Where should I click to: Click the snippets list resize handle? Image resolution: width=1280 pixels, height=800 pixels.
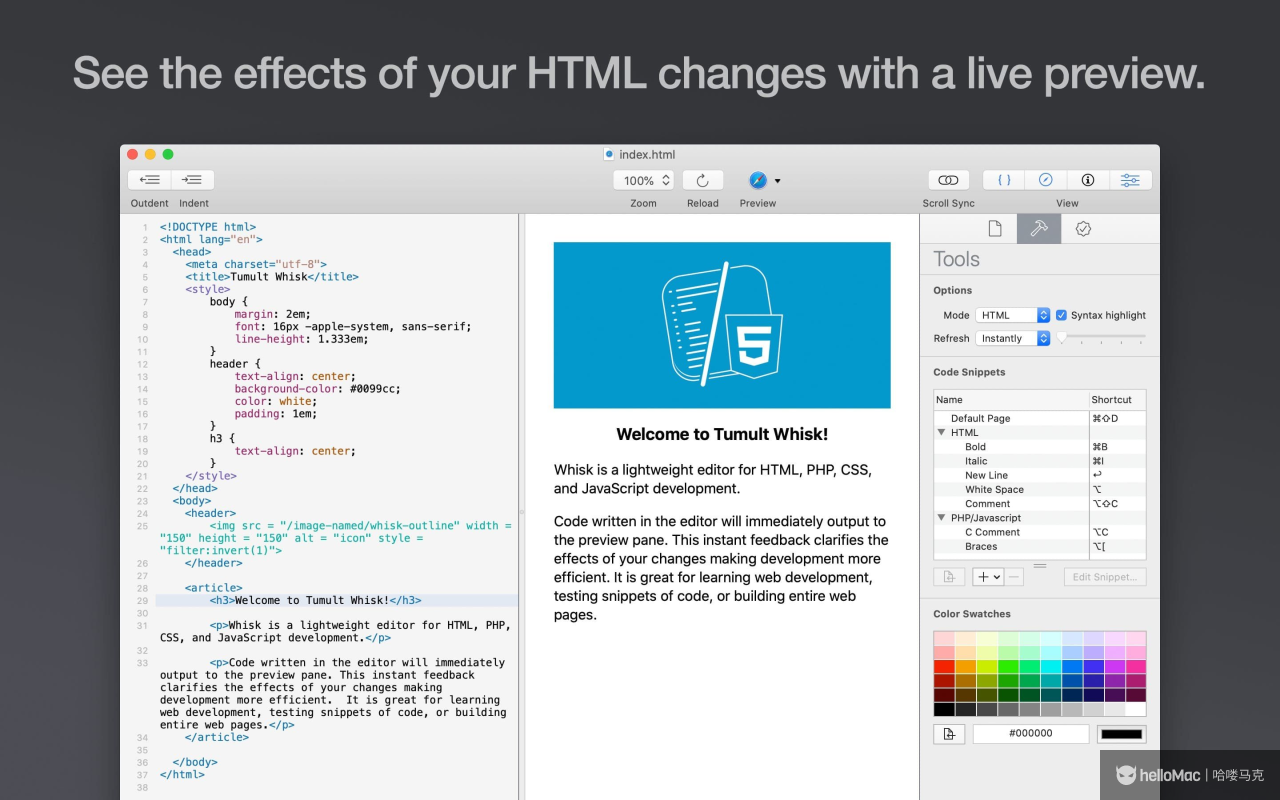coord(1040,565)
